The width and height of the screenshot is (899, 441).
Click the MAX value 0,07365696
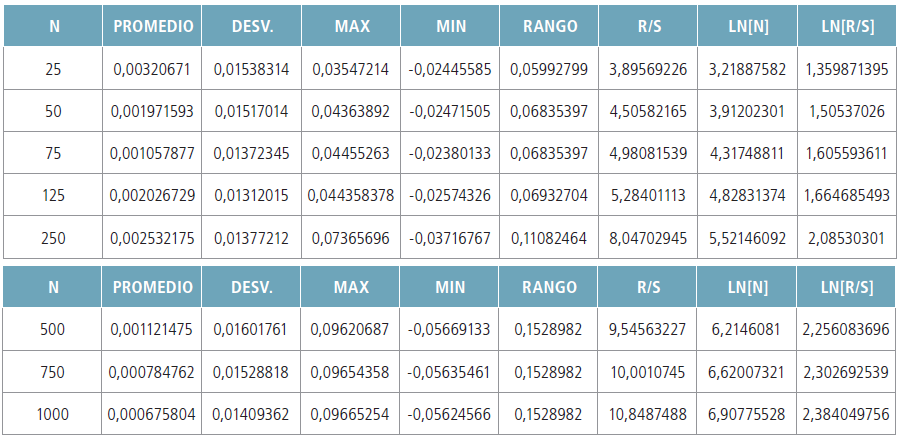coord(350,240)
